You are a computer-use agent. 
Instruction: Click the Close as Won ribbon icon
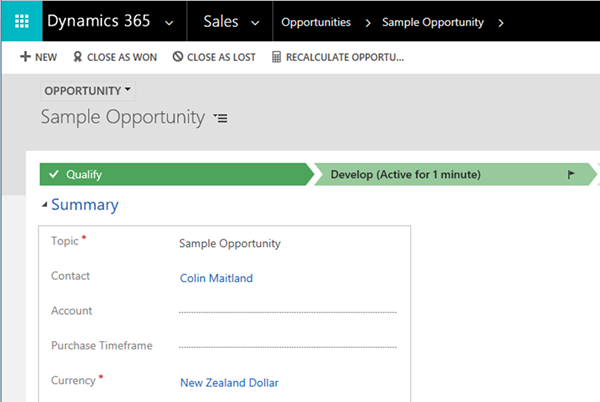tap(79, 58)
